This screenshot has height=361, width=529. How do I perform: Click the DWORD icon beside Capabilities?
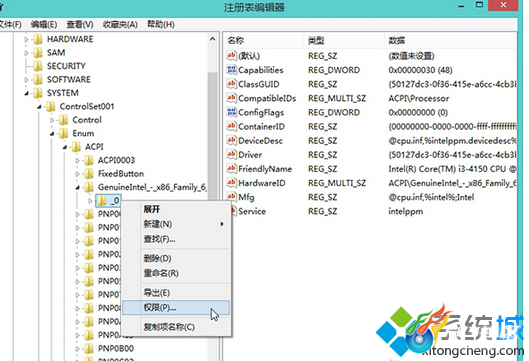(231, 70)
